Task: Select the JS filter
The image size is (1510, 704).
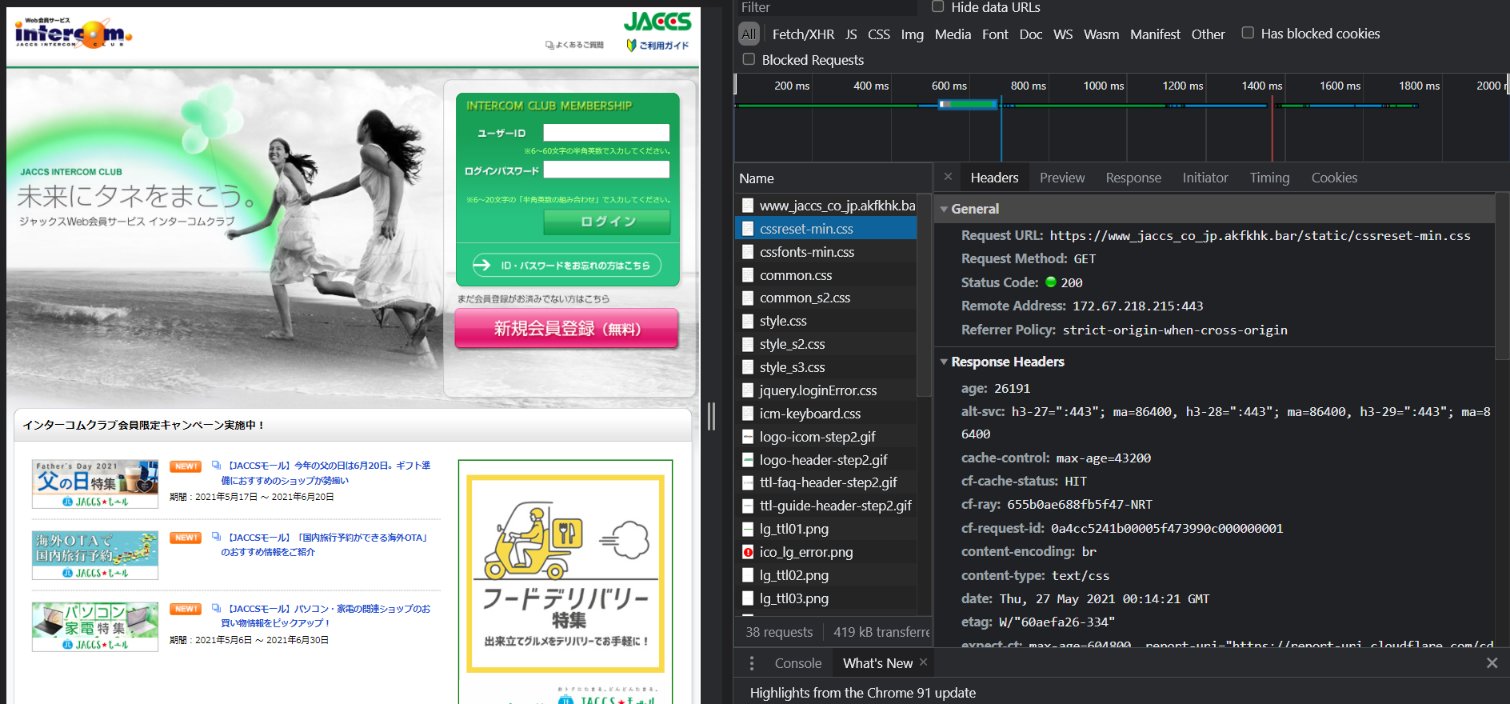Action: pyautogui.click(x=851, y=34)
